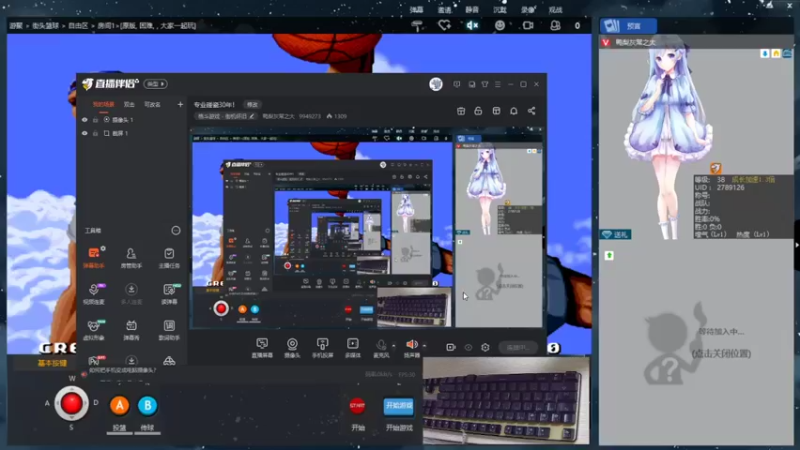Open the hexagon settings gear in bottom bar
This screenshot has width=800, height=450.
point(485,347)
